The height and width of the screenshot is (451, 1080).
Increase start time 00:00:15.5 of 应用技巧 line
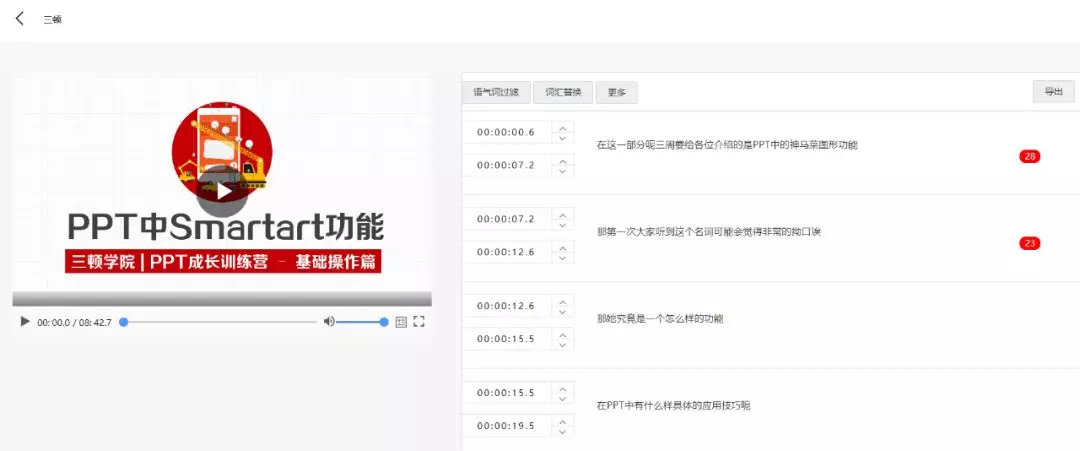click(x=563, y=388)
